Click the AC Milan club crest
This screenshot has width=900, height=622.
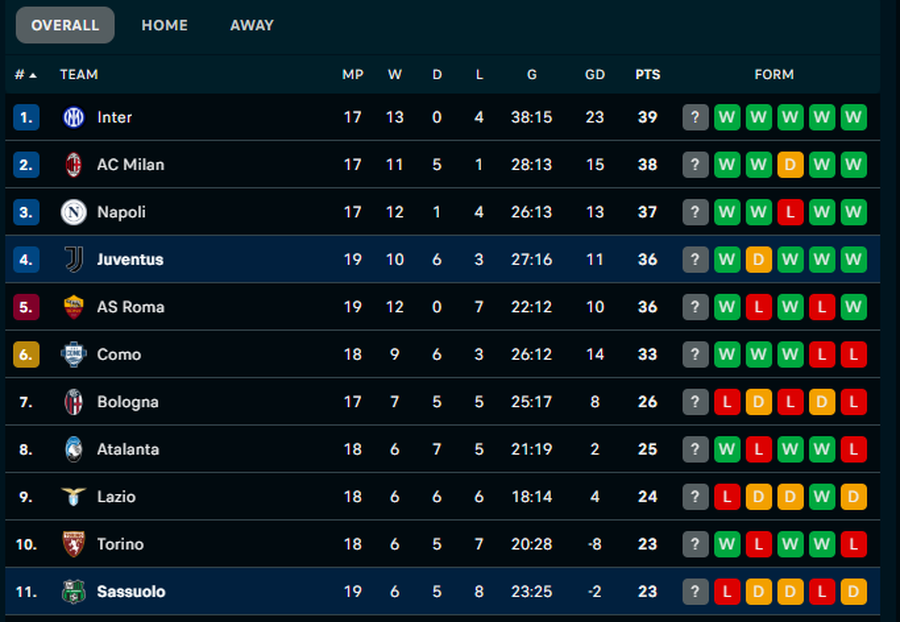73,164
